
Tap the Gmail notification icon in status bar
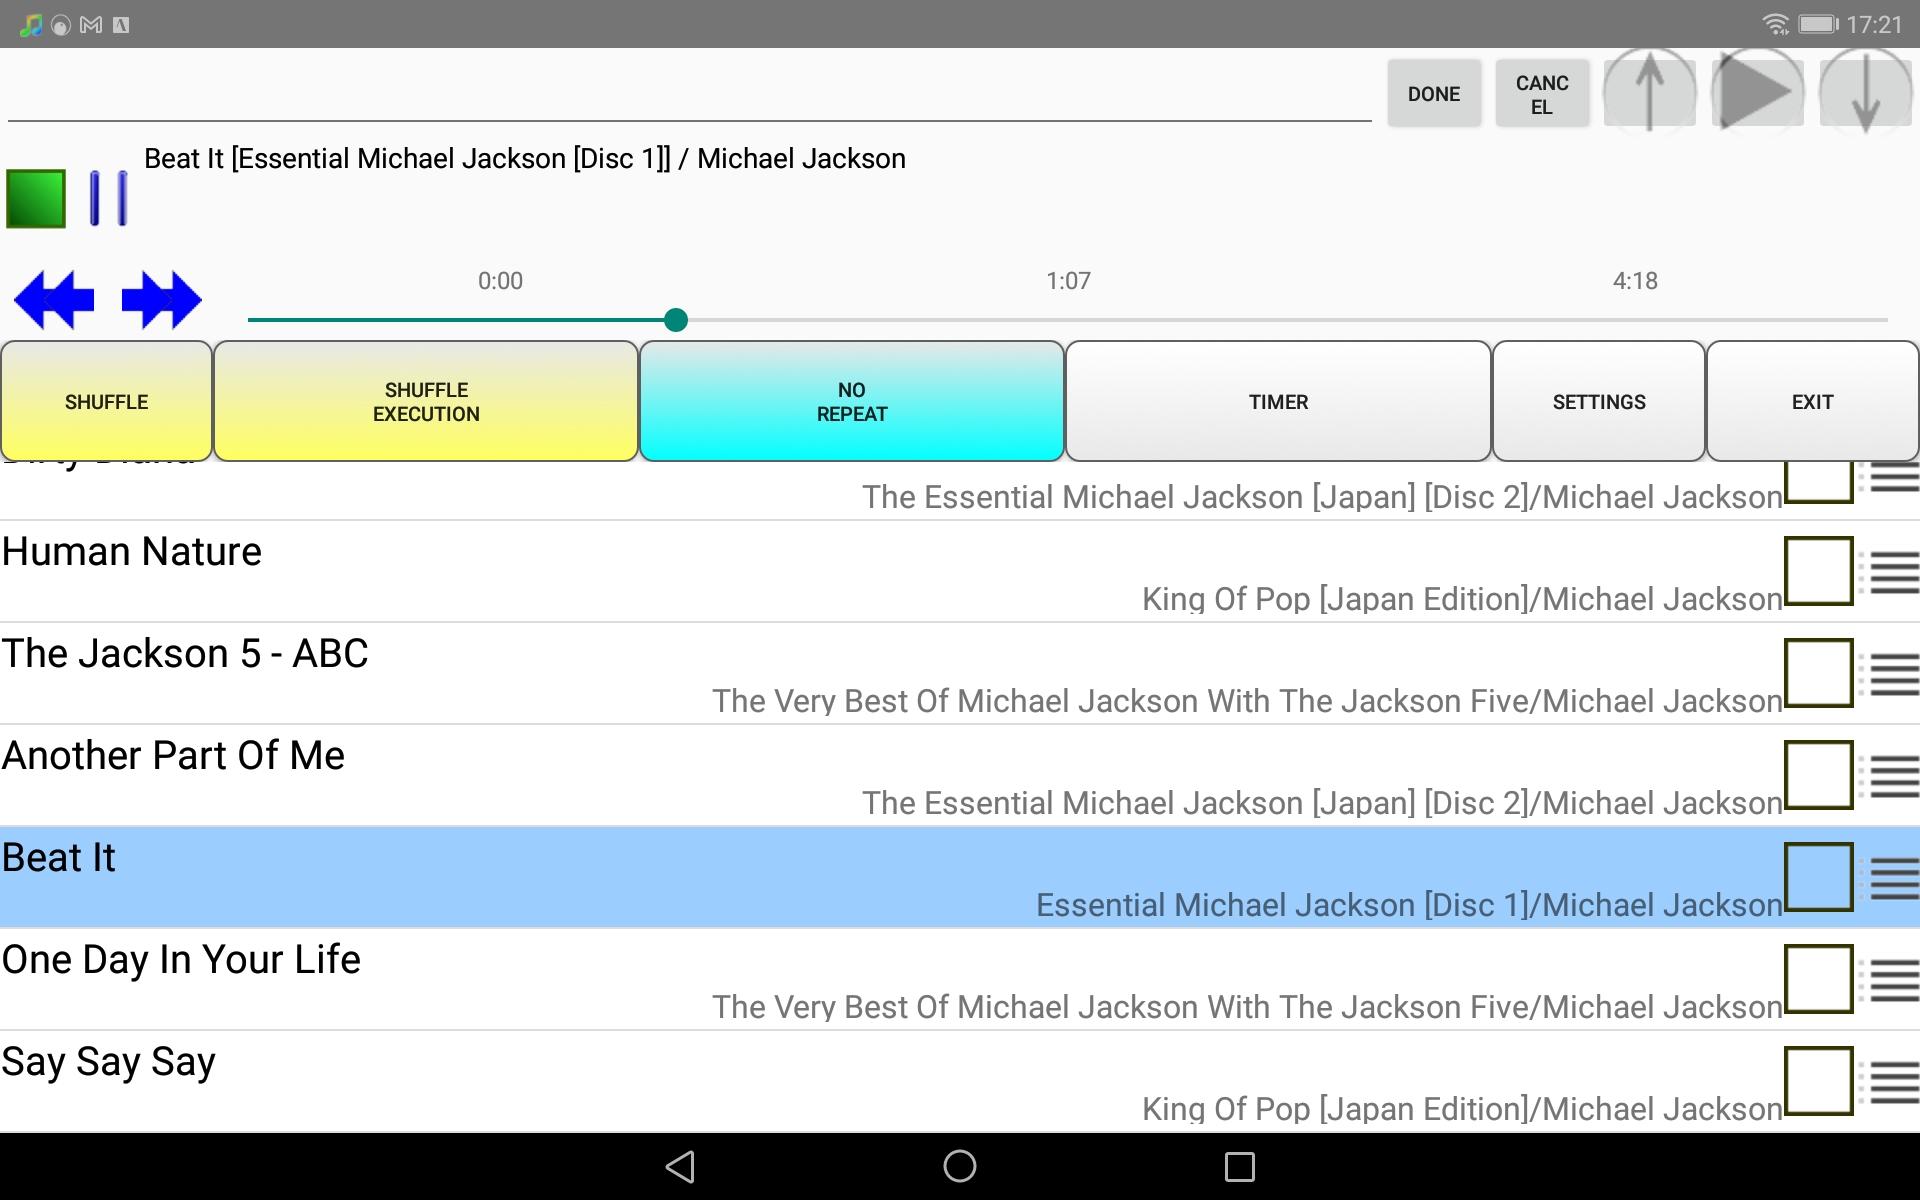point(91,25)
